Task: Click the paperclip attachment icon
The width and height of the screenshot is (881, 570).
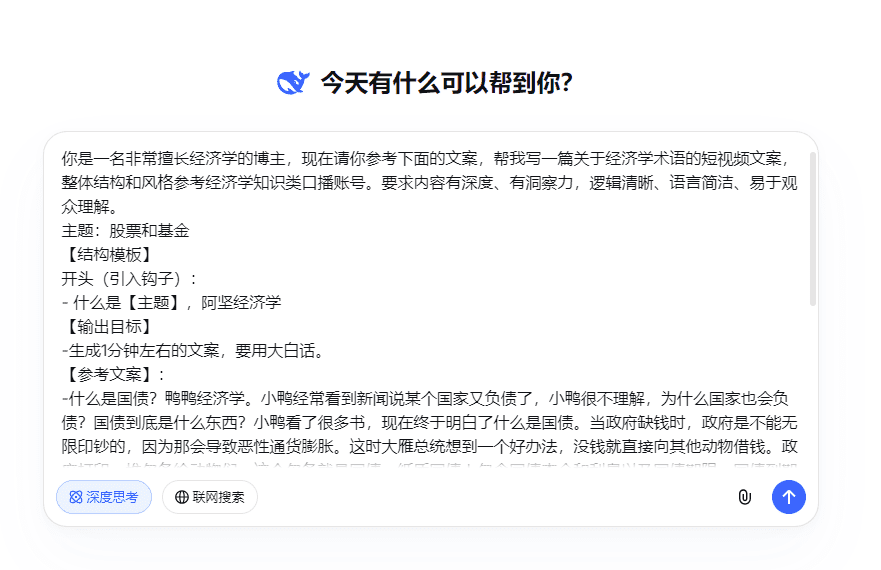Action: pos(744,497)
